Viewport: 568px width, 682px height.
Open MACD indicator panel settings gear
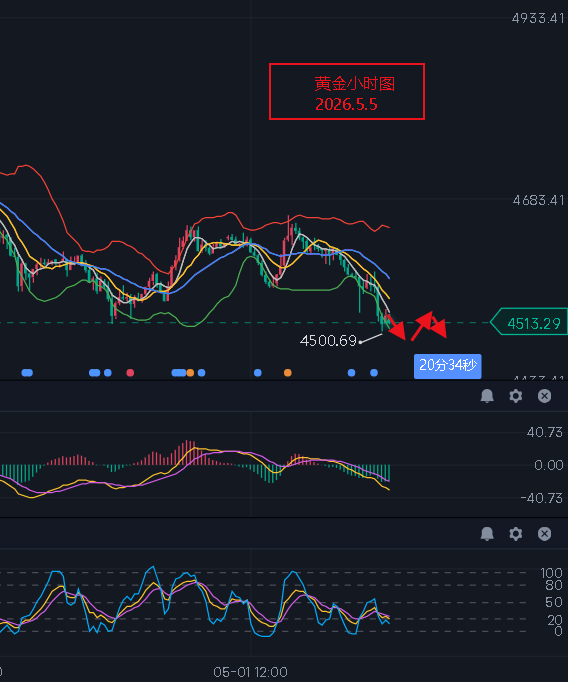(516, 396)
